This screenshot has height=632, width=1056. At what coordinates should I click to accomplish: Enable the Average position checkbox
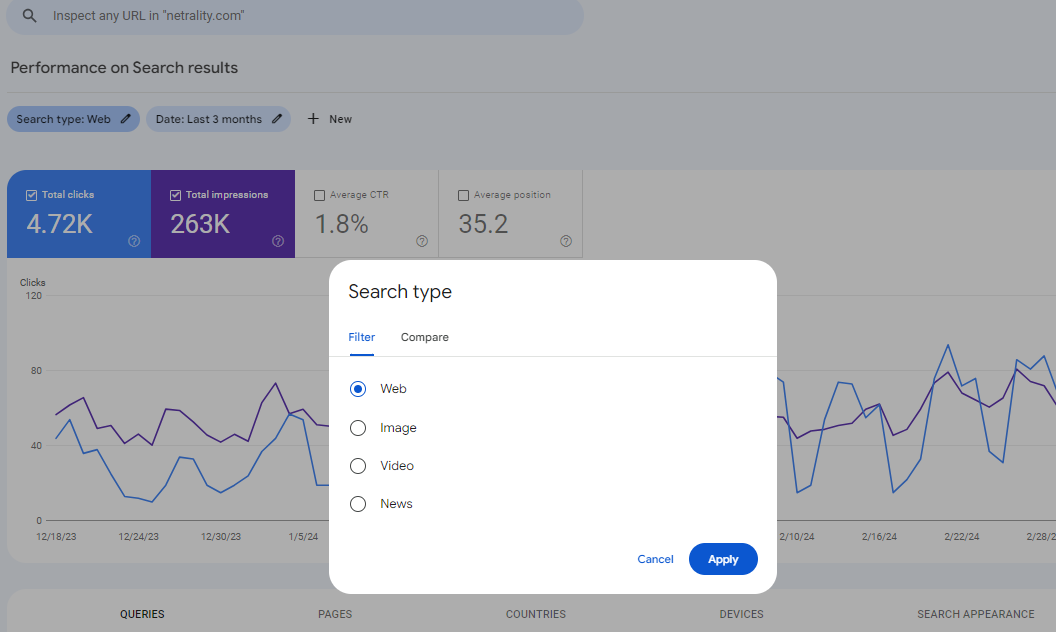click(463, 195)
